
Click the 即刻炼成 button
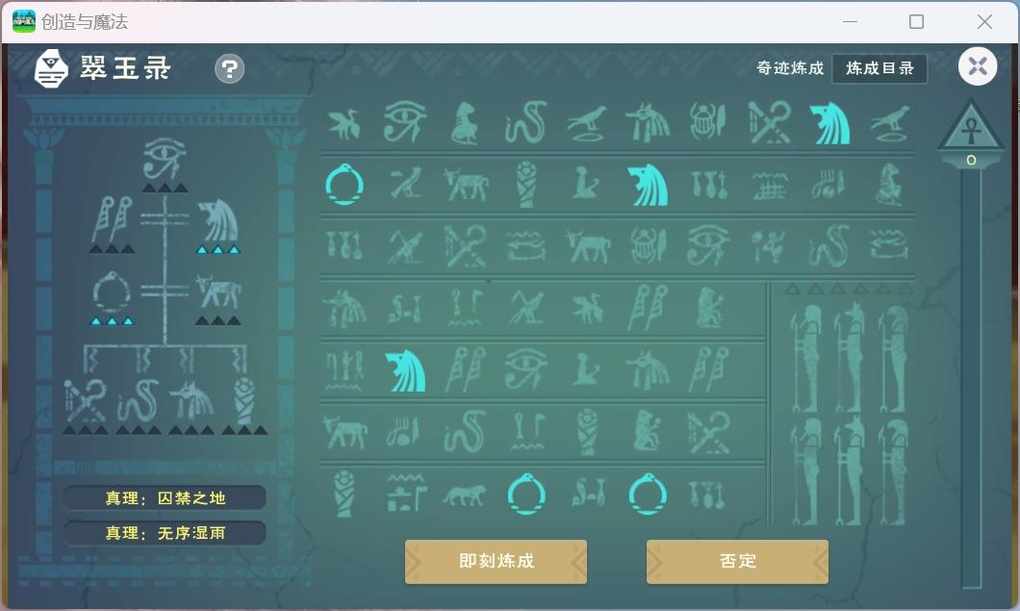(496, 561)
